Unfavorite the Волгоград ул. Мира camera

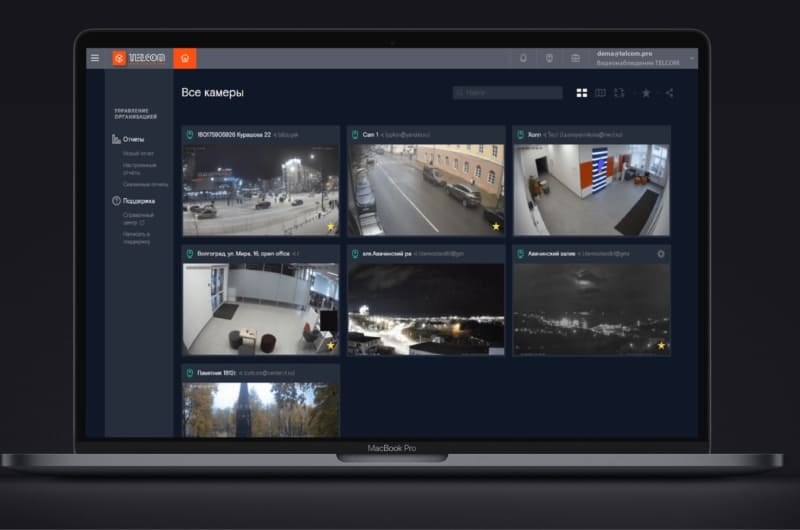pos(331,345)
